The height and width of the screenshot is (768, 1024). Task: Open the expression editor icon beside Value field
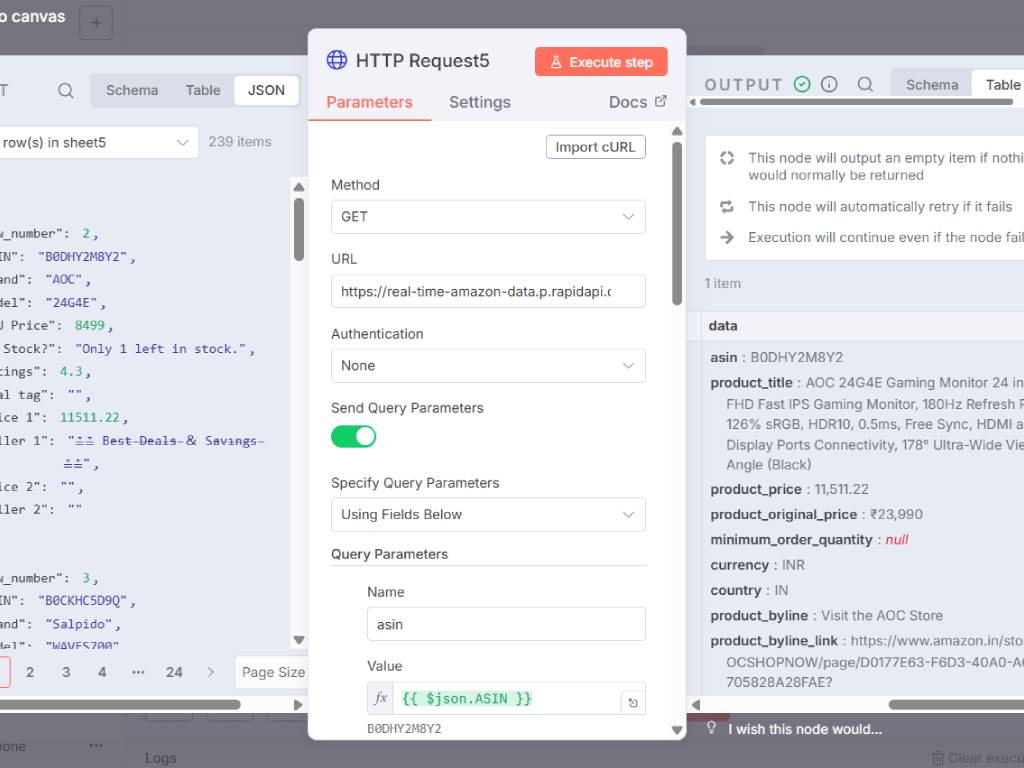632,703
